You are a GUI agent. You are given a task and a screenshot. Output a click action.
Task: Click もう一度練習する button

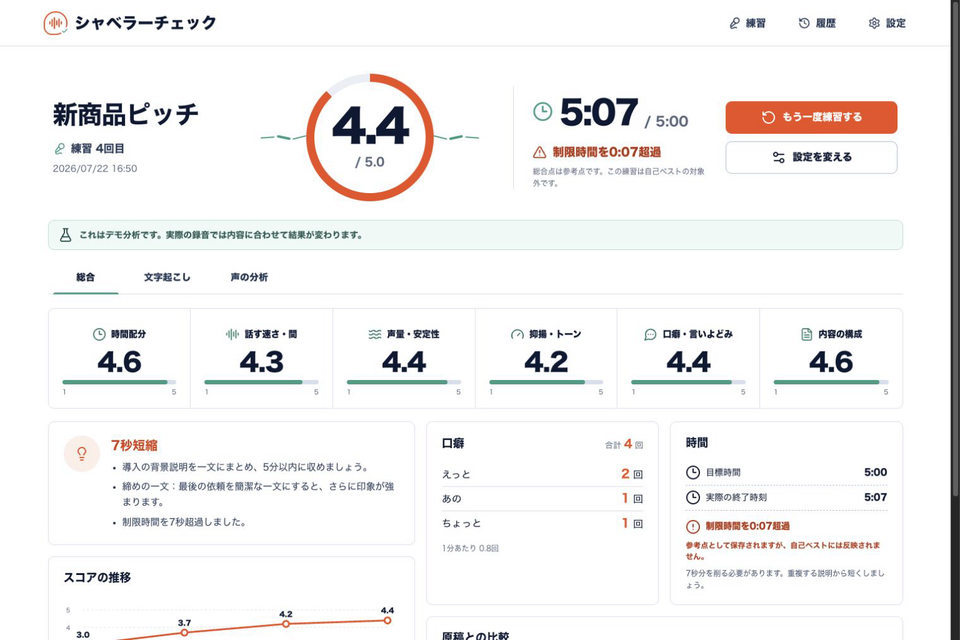[811, 117]
